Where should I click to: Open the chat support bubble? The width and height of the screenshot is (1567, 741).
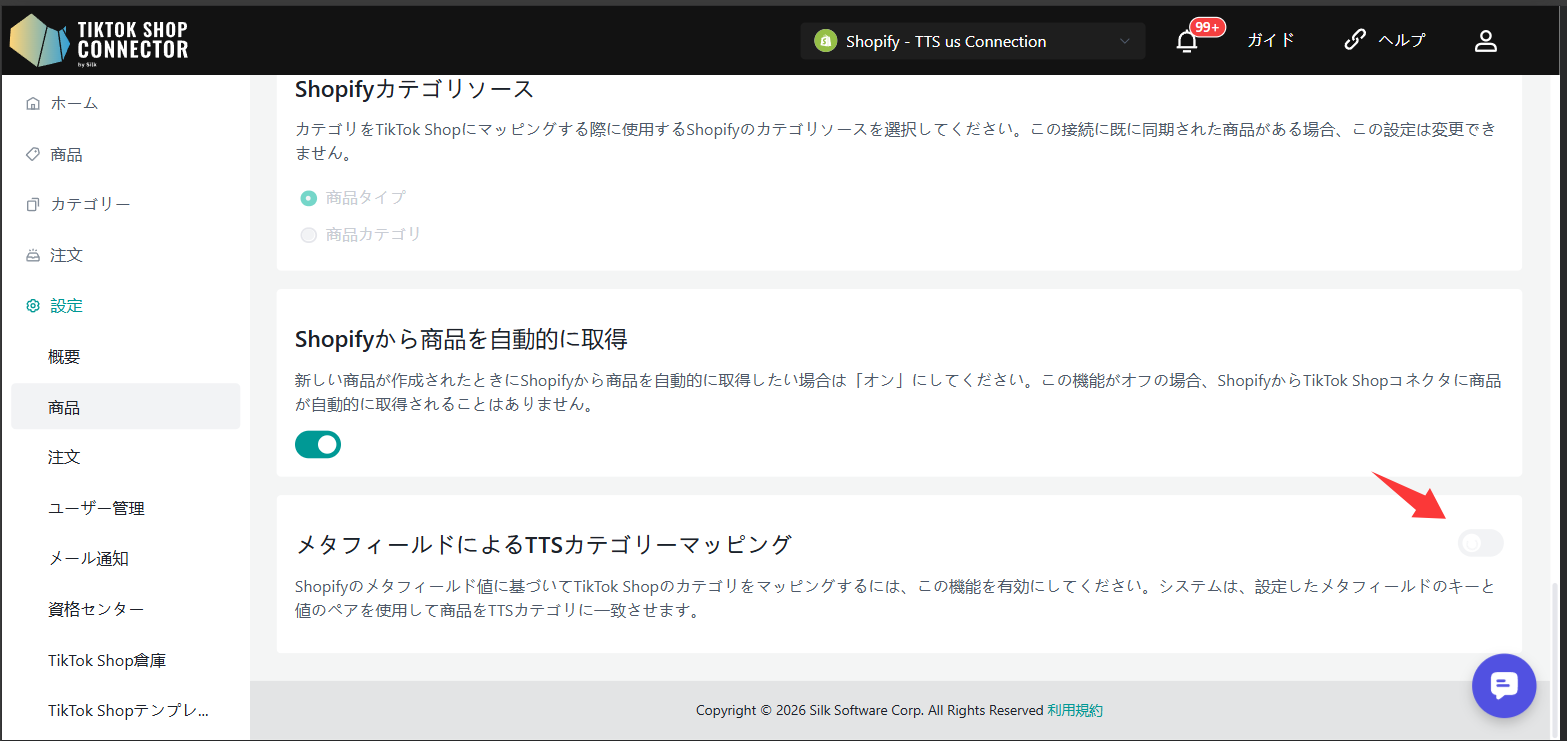[1503, 686]
